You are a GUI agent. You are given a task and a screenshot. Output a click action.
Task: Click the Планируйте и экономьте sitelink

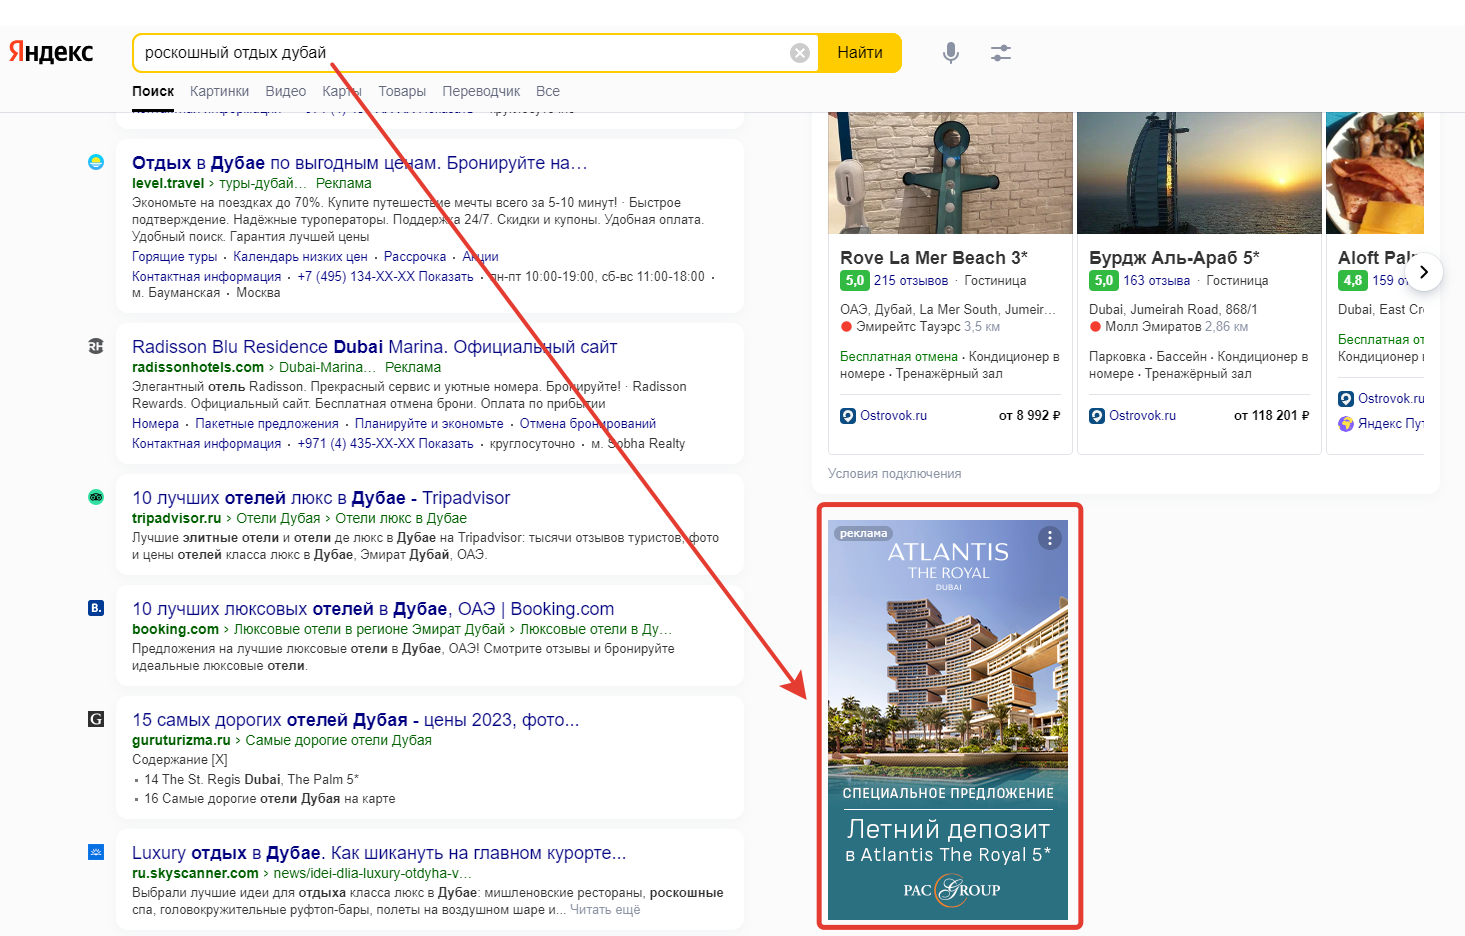click(429, 424)
